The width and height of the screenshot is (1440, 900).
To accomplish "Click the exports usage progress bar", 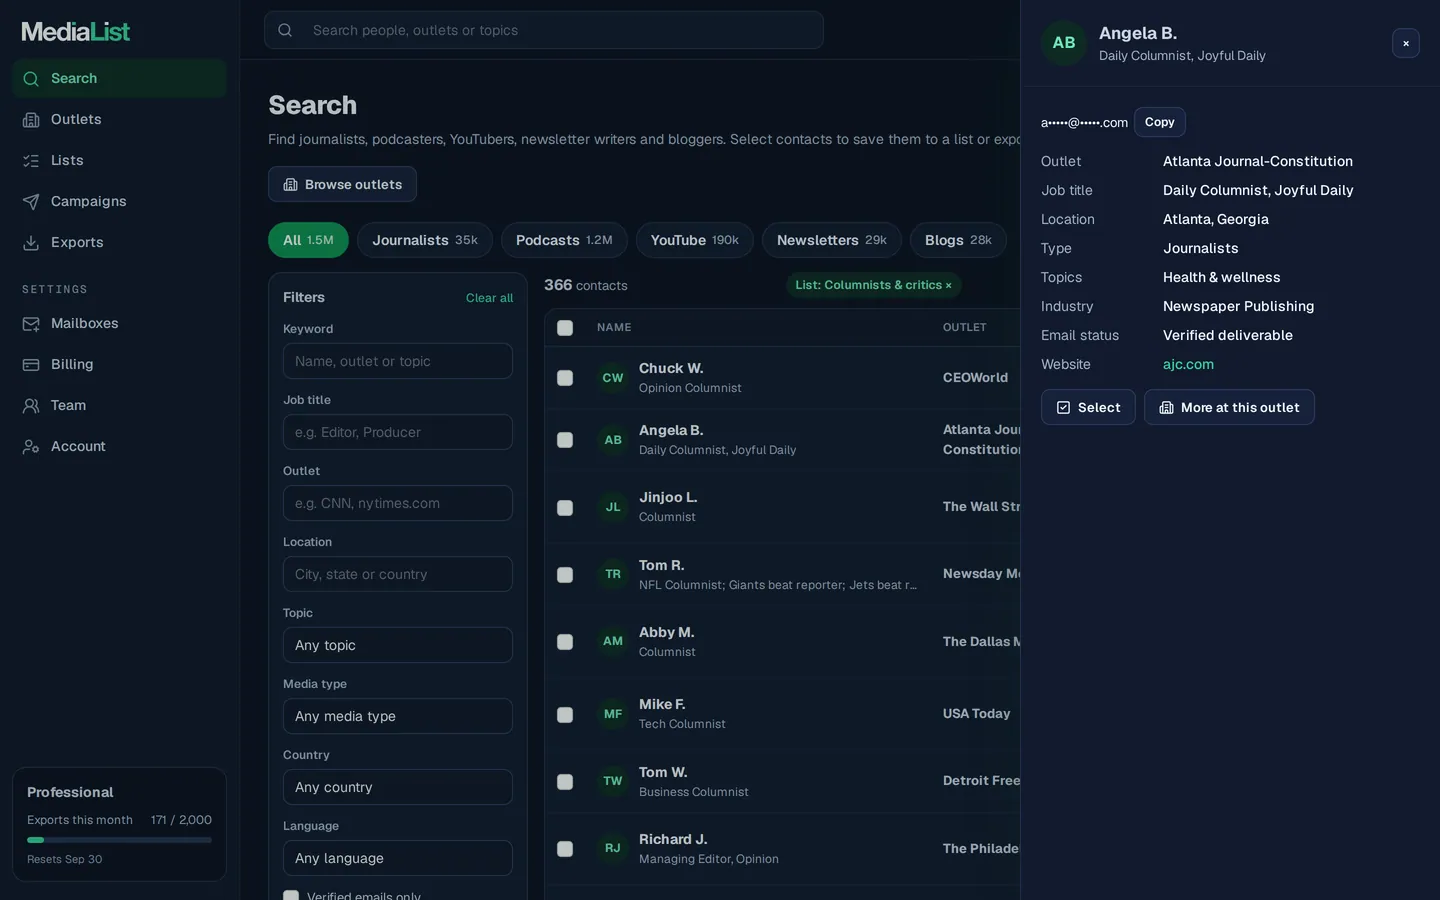I will click(119, 840).
